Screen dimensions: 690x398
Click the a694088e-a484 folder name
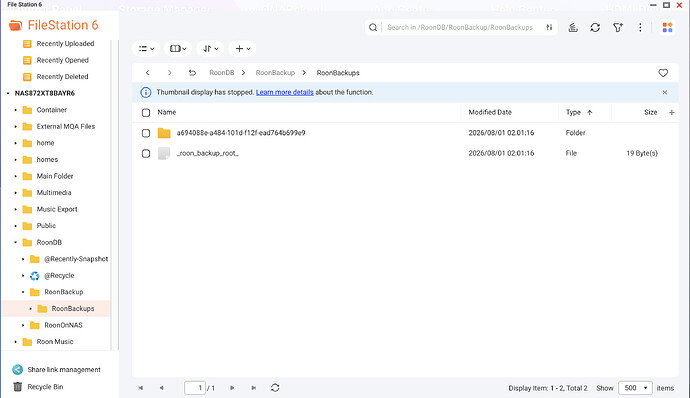tap(241, 133)
